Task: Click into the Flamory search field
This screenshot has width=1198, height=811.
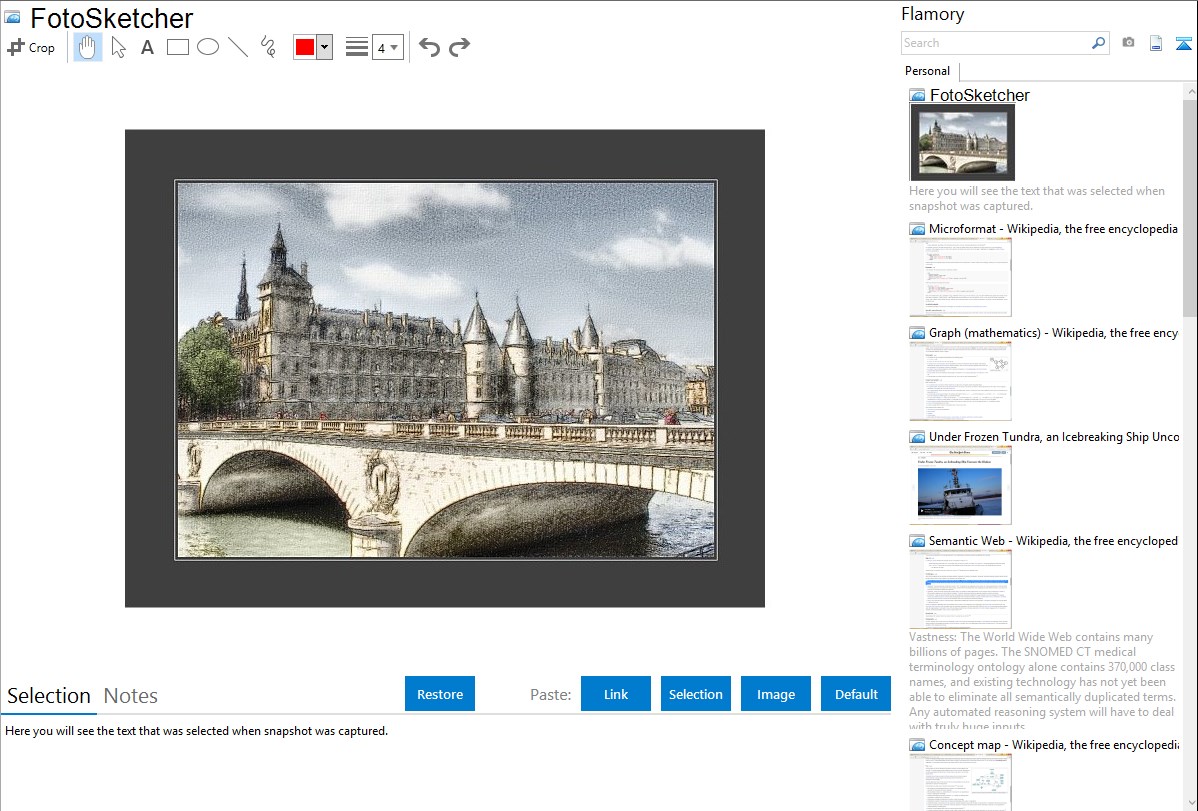Action: [996, 43]
